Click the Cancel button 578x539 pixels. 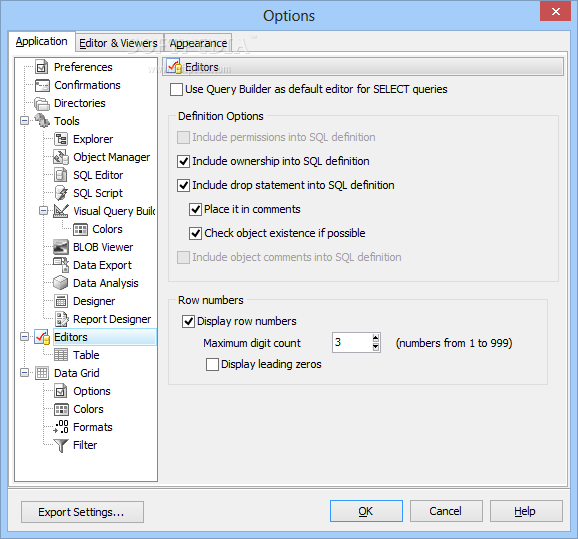click(x=446, y=511)
